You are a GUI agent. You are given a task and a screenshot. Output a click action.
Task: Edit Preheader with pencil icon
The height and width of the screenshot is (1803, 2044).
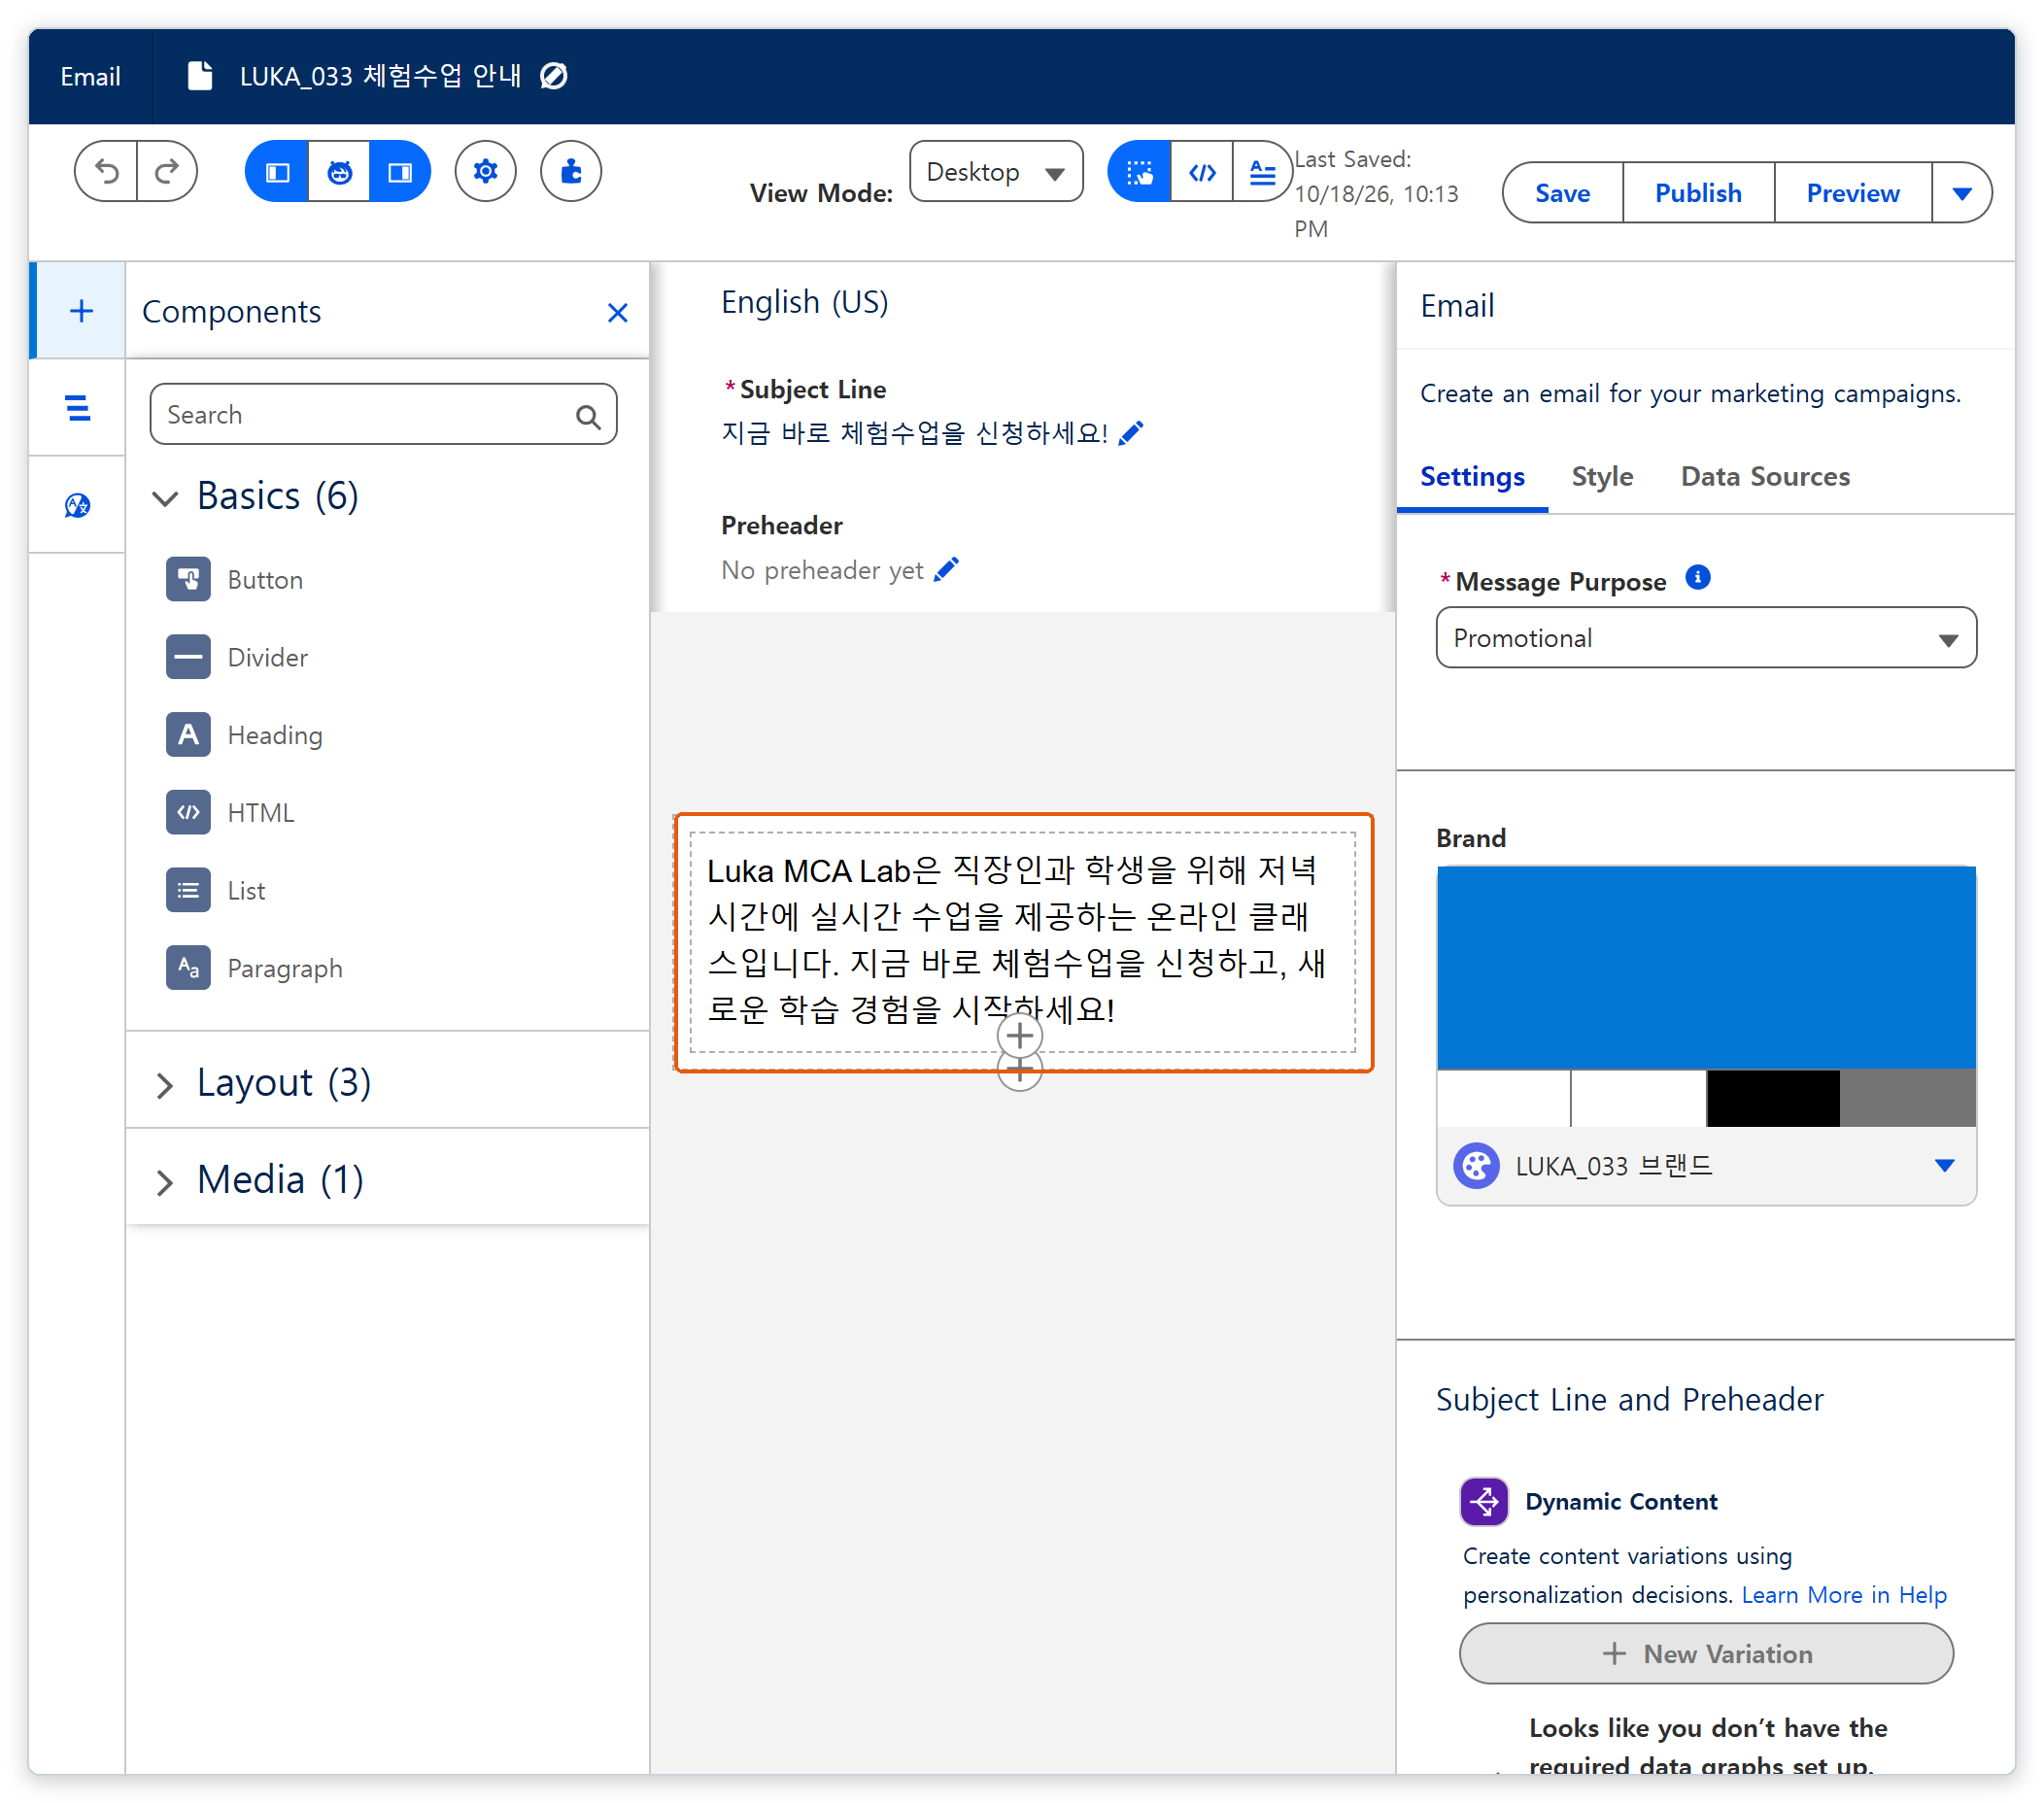pos(946,569)
